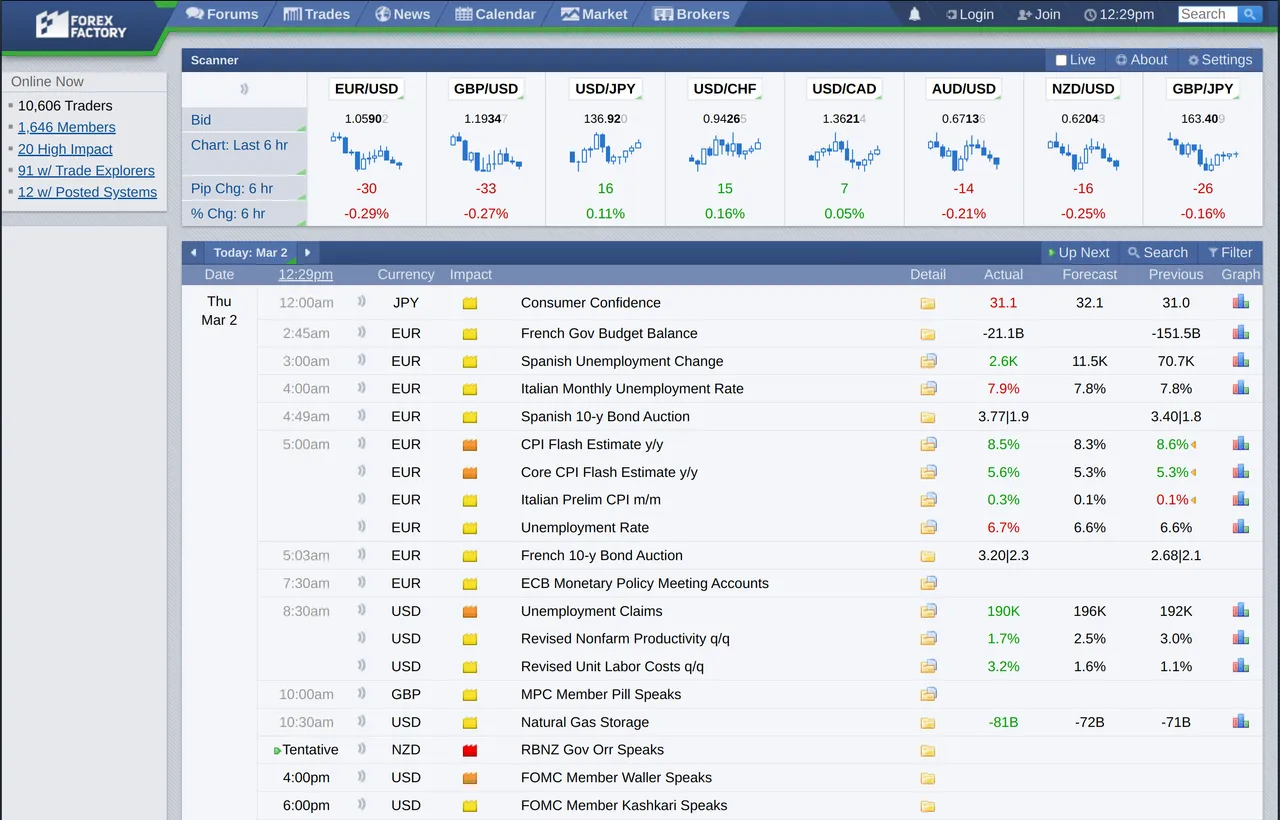The height and width of the screenshot is (820, 1280).
Task: Click the Login link
Action: (970, 14)
